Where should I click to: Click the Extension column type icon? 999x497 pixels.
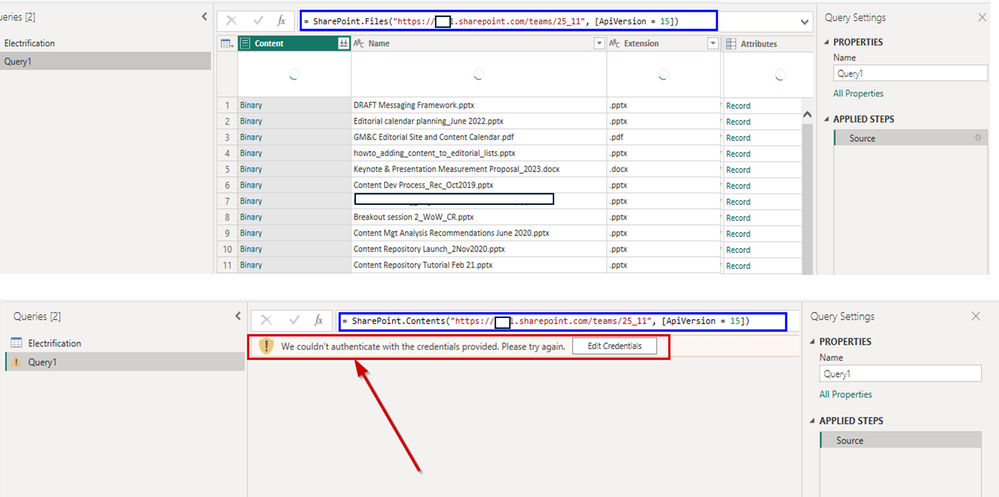(614, 43)
